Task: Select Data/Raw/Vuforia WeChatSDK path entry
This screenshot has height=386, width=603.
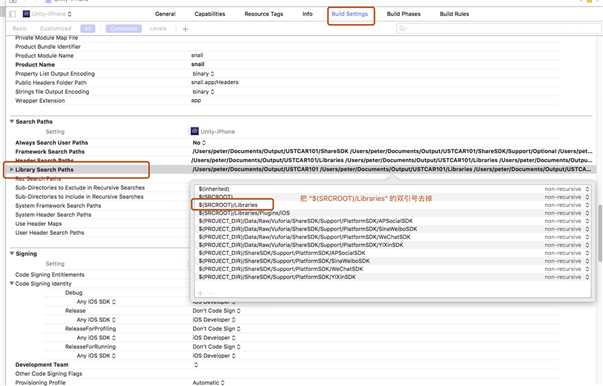Action: click(x=304, y=237)
